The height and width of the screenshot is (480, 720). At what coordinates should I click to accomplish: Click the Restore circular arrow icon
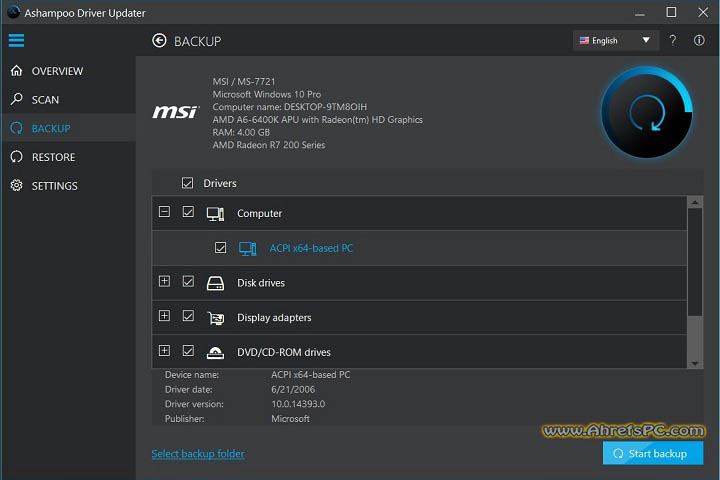[17, 157]
